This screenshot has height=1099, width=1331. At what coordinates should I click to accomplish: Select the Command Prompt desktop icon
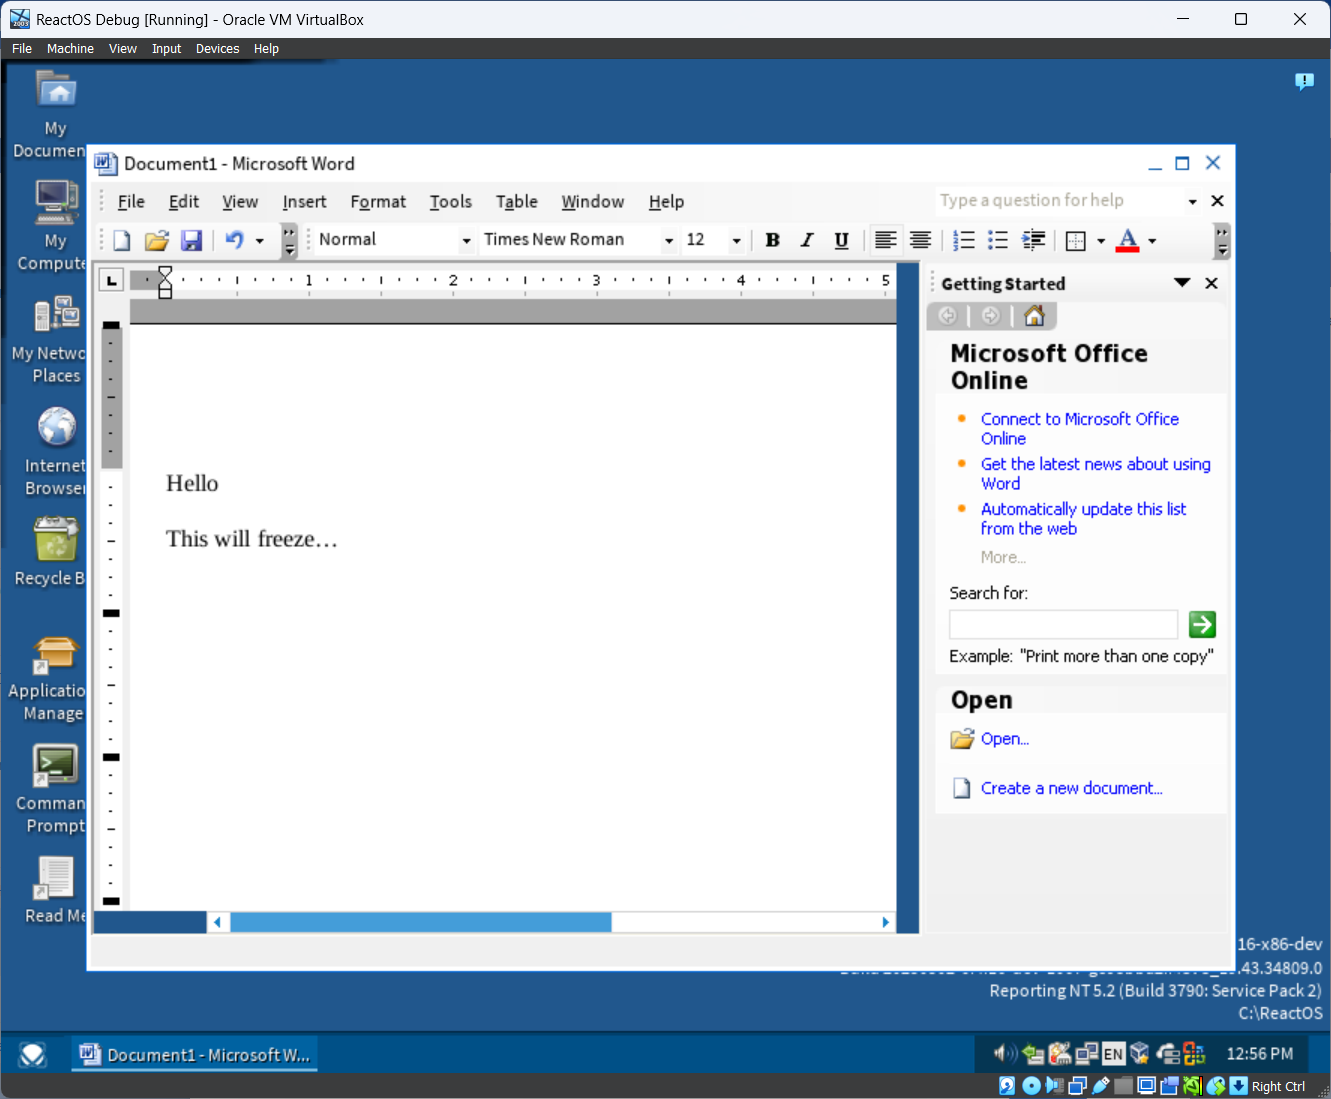click(x=56, y=789)
